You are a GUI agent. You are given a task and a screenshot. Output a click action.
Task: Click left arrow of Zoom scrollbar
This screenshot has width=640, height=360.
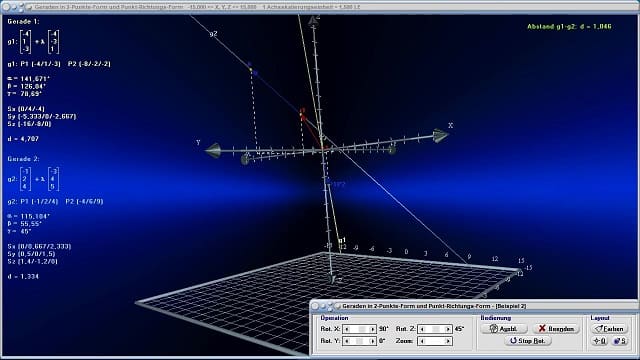click(422, 341)
